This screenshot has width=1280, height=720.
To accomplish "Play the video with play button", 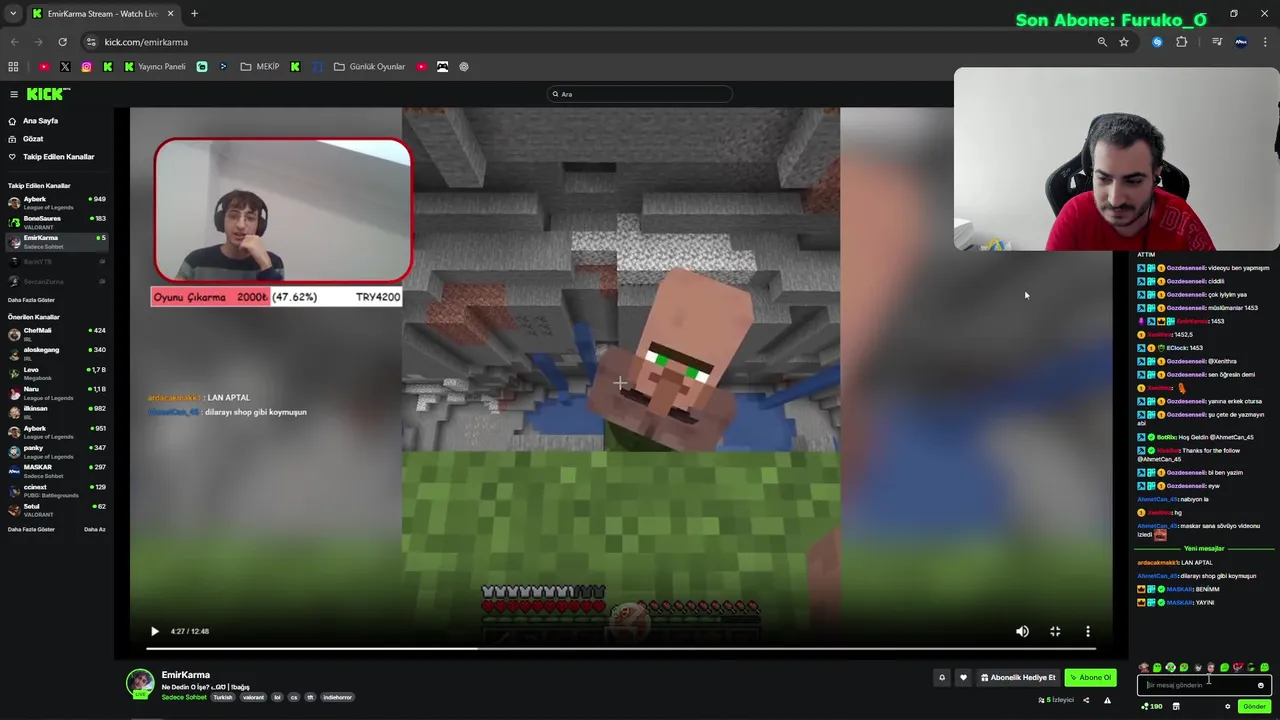I will coord(154,631).
